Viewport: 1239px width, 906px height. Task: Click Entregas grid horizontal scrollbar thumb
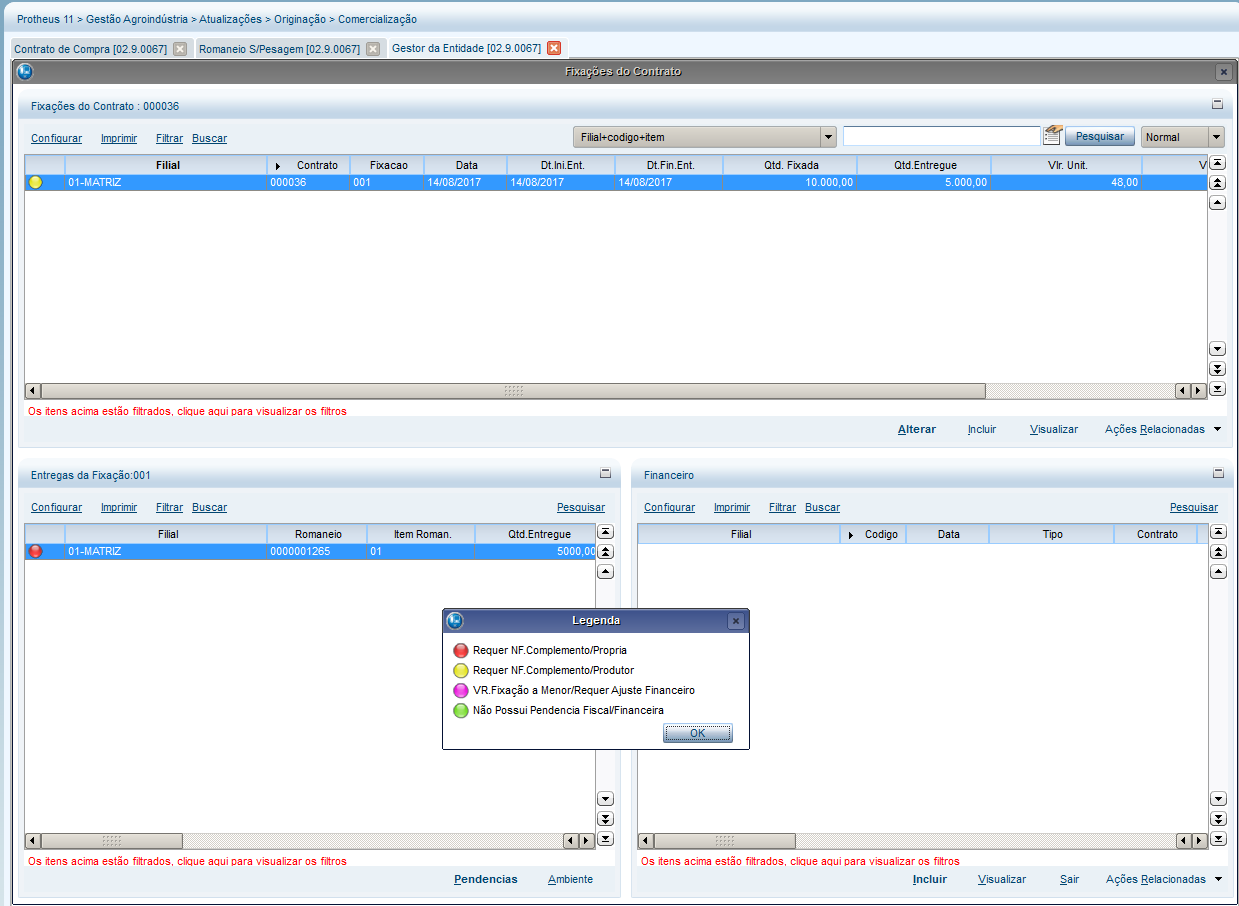[112, 841]
